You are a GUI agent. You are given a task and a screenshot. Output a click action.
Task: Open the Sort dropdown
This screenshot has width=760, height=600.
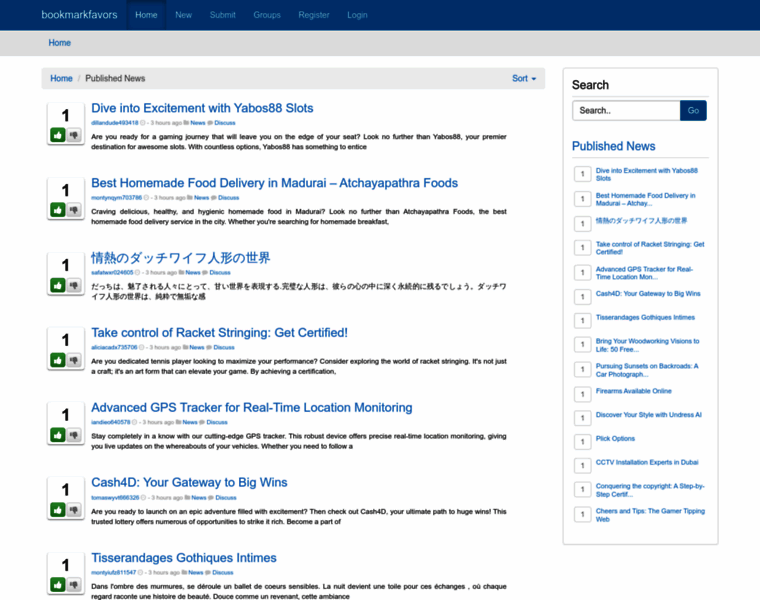point(524,79)
